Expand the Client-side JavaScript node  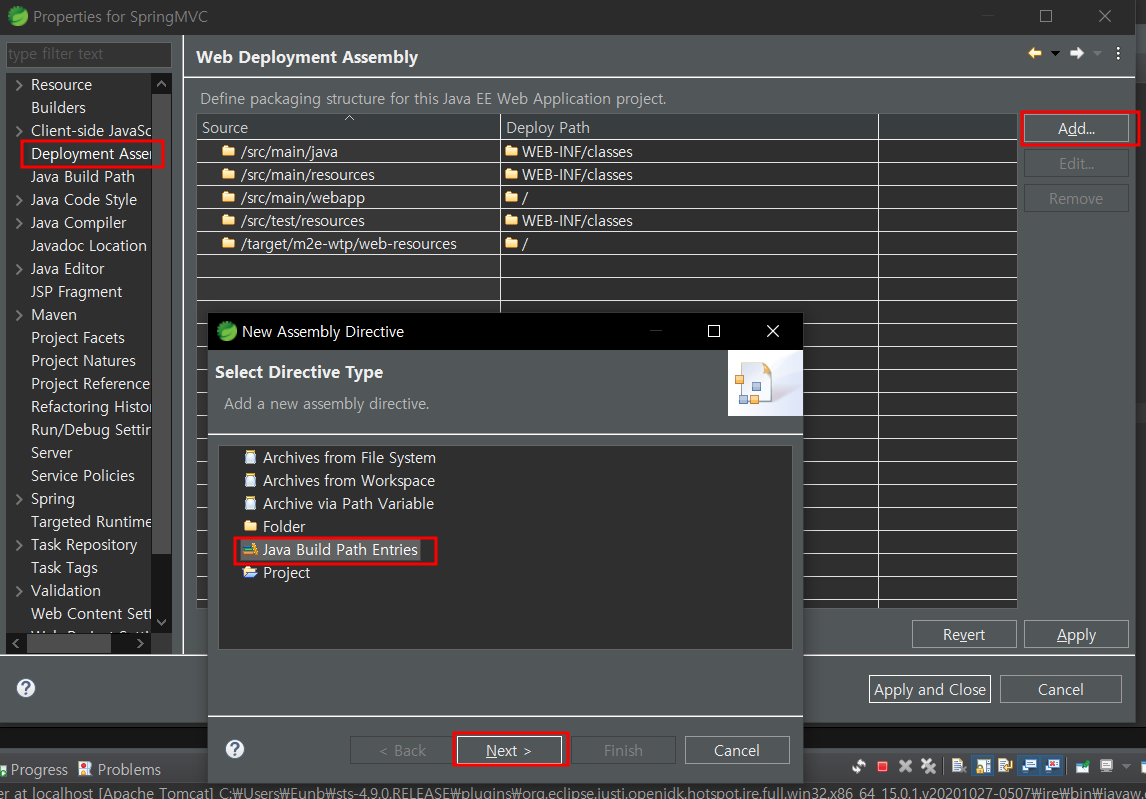19,131
